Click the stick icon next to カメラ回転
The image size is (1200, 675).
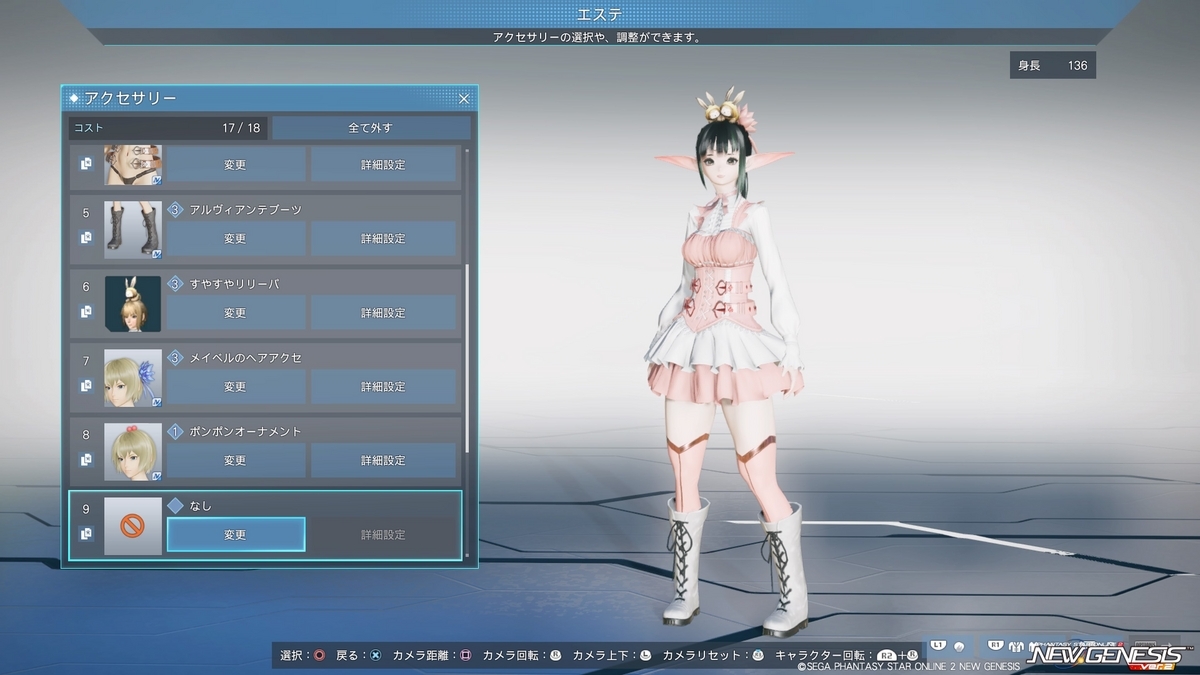555,655
